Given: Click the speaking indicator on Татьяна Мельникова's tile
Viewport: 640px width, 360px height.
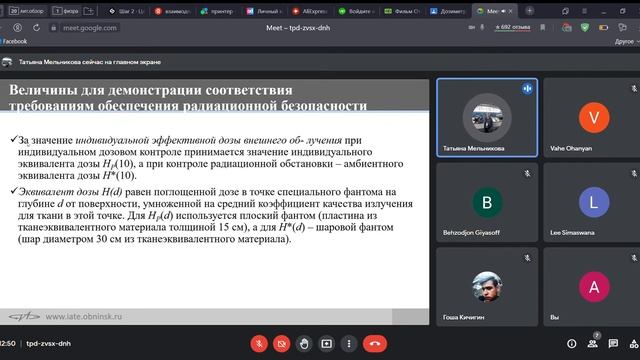Looking at the screenshot, I should tap(527, 89).
